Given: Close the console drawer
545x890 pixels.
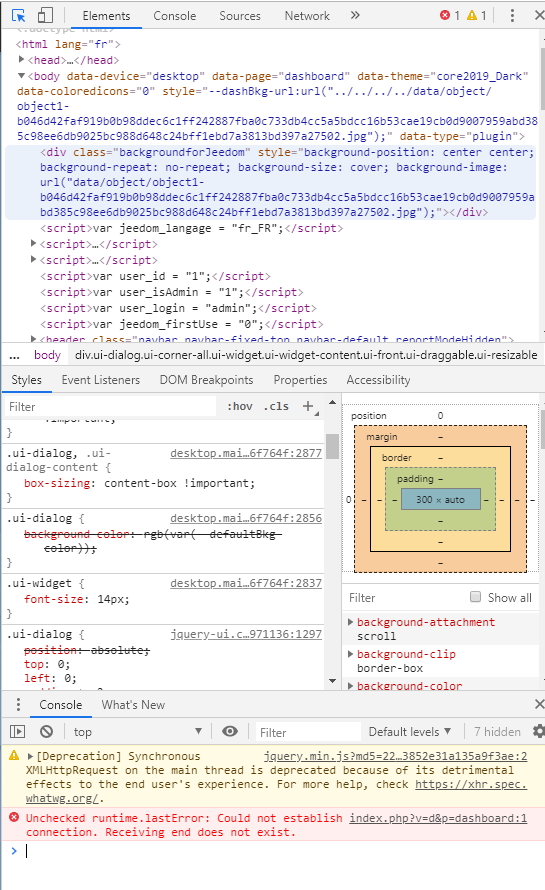Looking at the screenshot, I should point(539,704).
